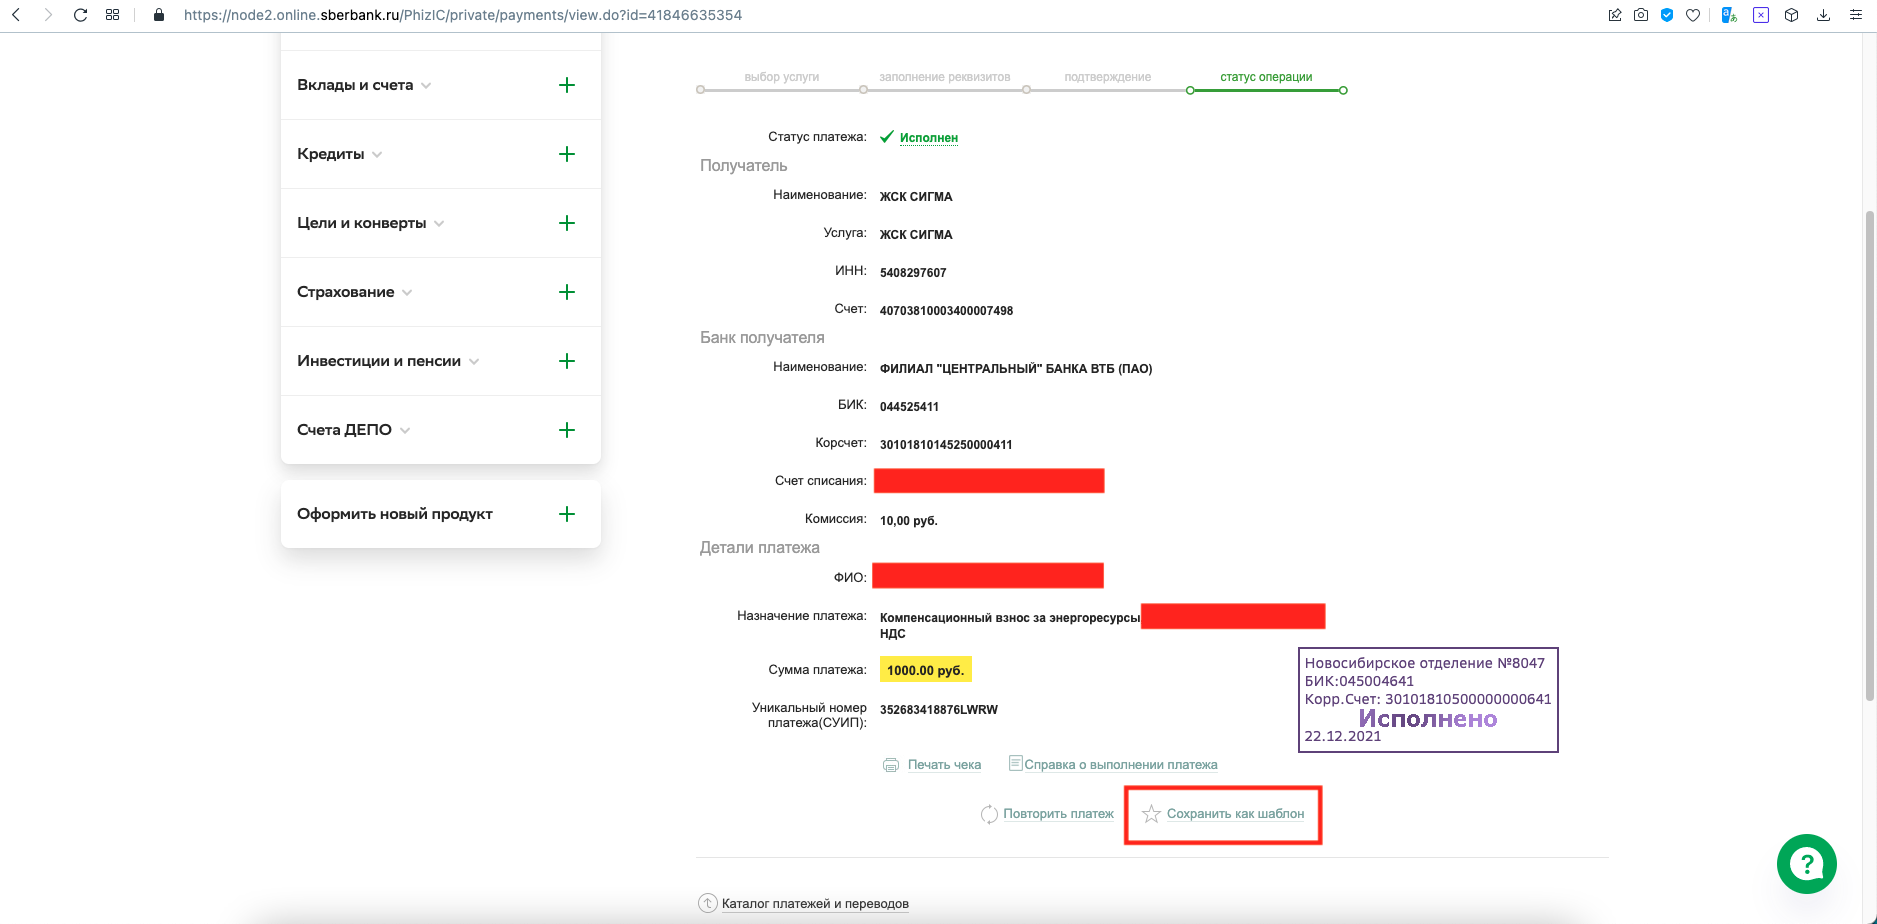Click the blue shield ad-blocker icon

coord(1667,15)
